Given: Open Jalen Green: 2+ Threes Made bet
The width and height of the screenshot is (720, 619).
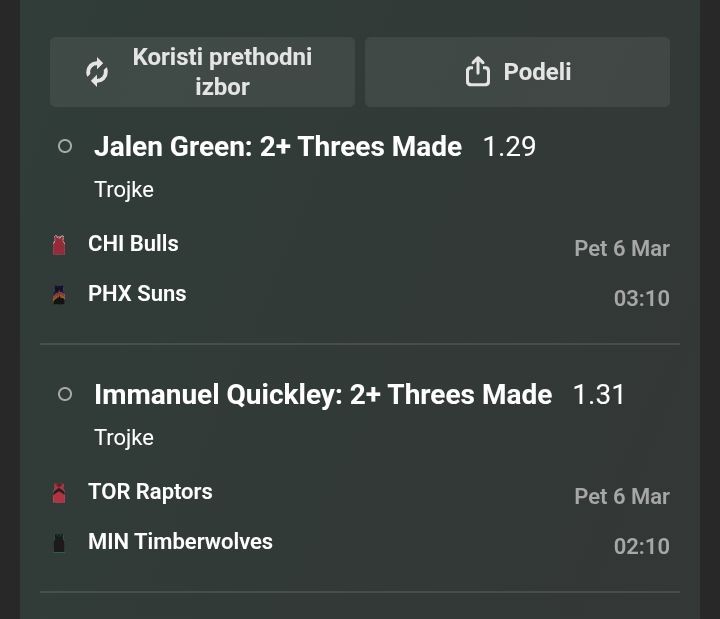Looking at the screenshot, I should (x=277, y=147).
